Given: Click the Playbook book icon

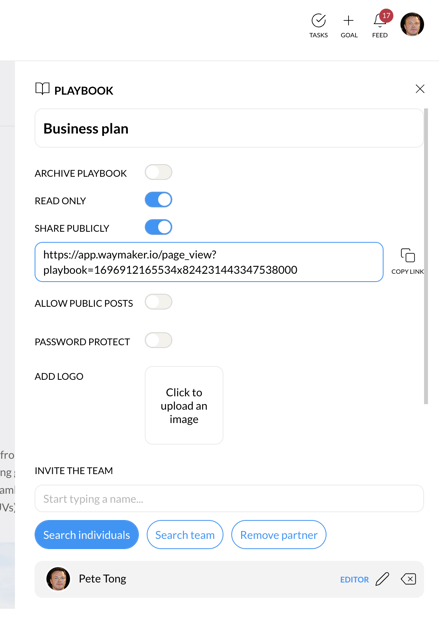Looking at the screenshot, I should point(42,88).
